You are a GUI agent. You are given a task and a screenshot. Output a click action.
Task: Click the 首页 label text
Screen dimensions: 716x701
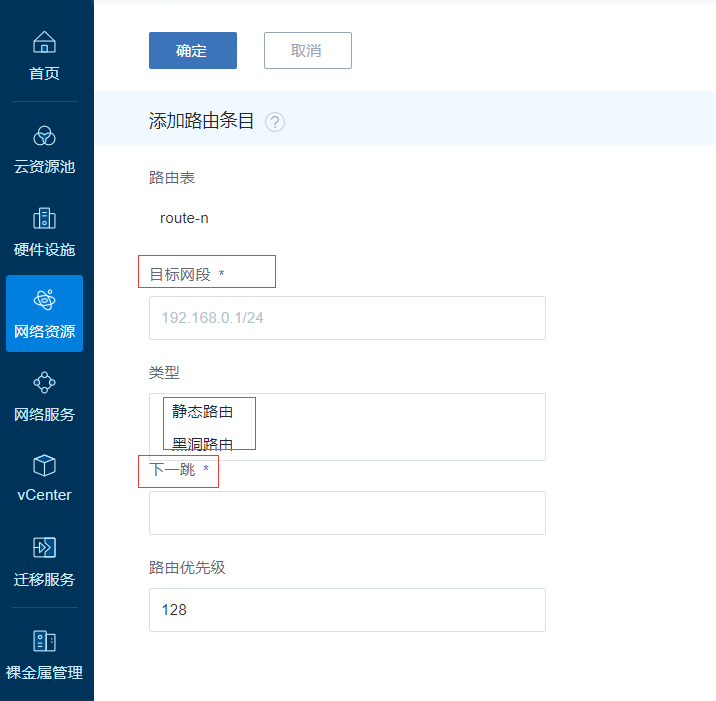click(x=44, y=74)
